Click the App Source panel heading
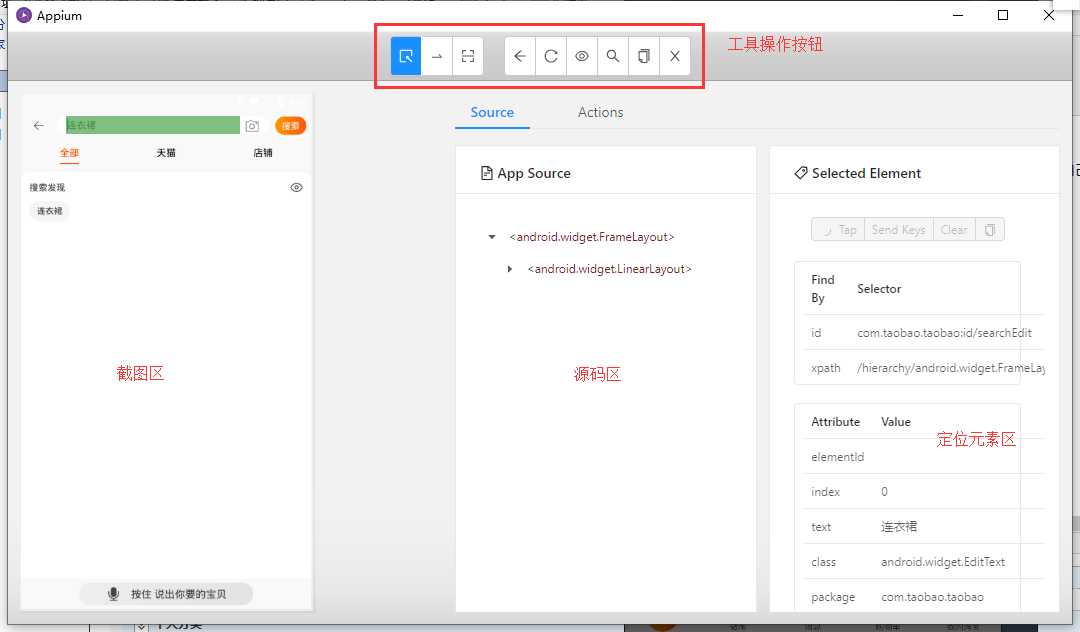The height and width of the screenshot is (632, 1080). [526, 173]
